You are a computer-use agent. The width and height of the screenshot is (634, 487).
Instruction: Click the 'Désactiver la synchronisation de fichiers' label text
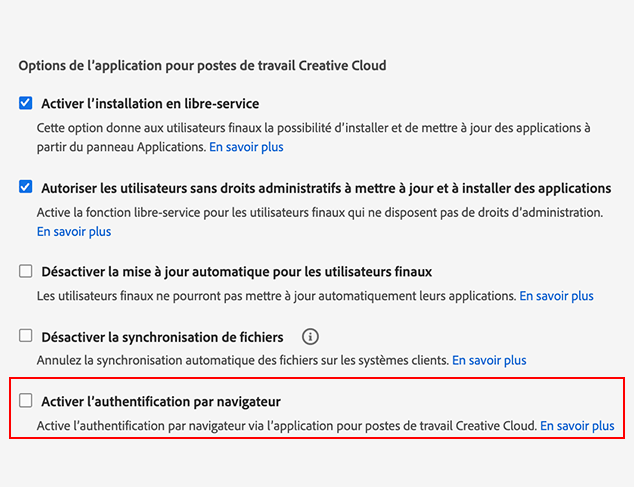coord(162,337)
